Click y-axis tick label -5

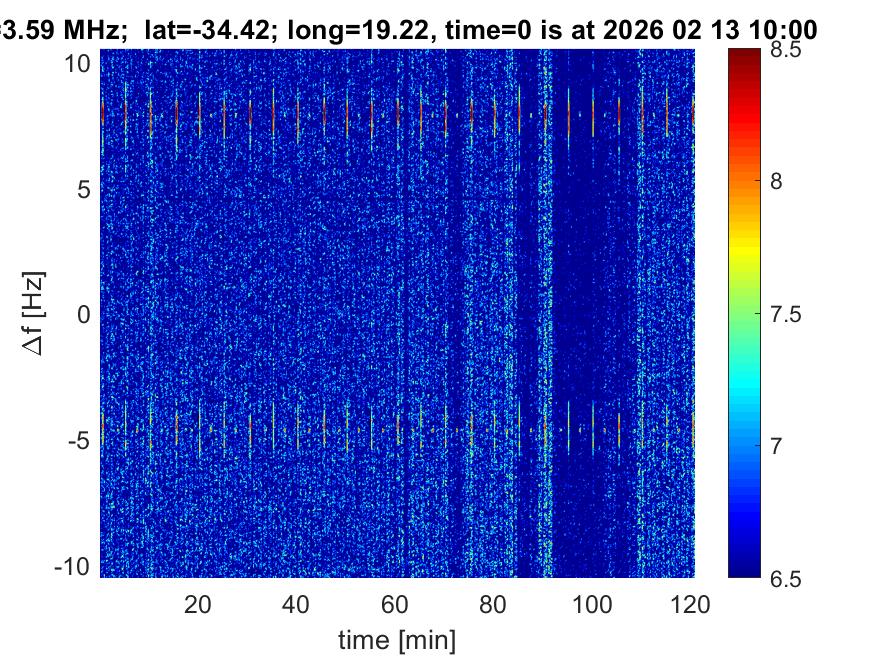click(x=82, y=441)
